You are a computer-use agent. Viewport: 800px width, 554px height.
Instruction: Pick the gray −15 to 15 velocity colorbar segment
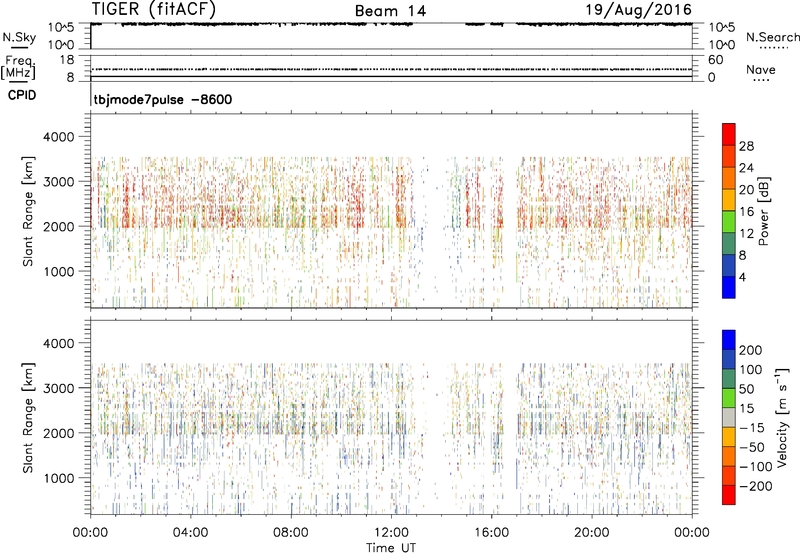click(729, 417)
